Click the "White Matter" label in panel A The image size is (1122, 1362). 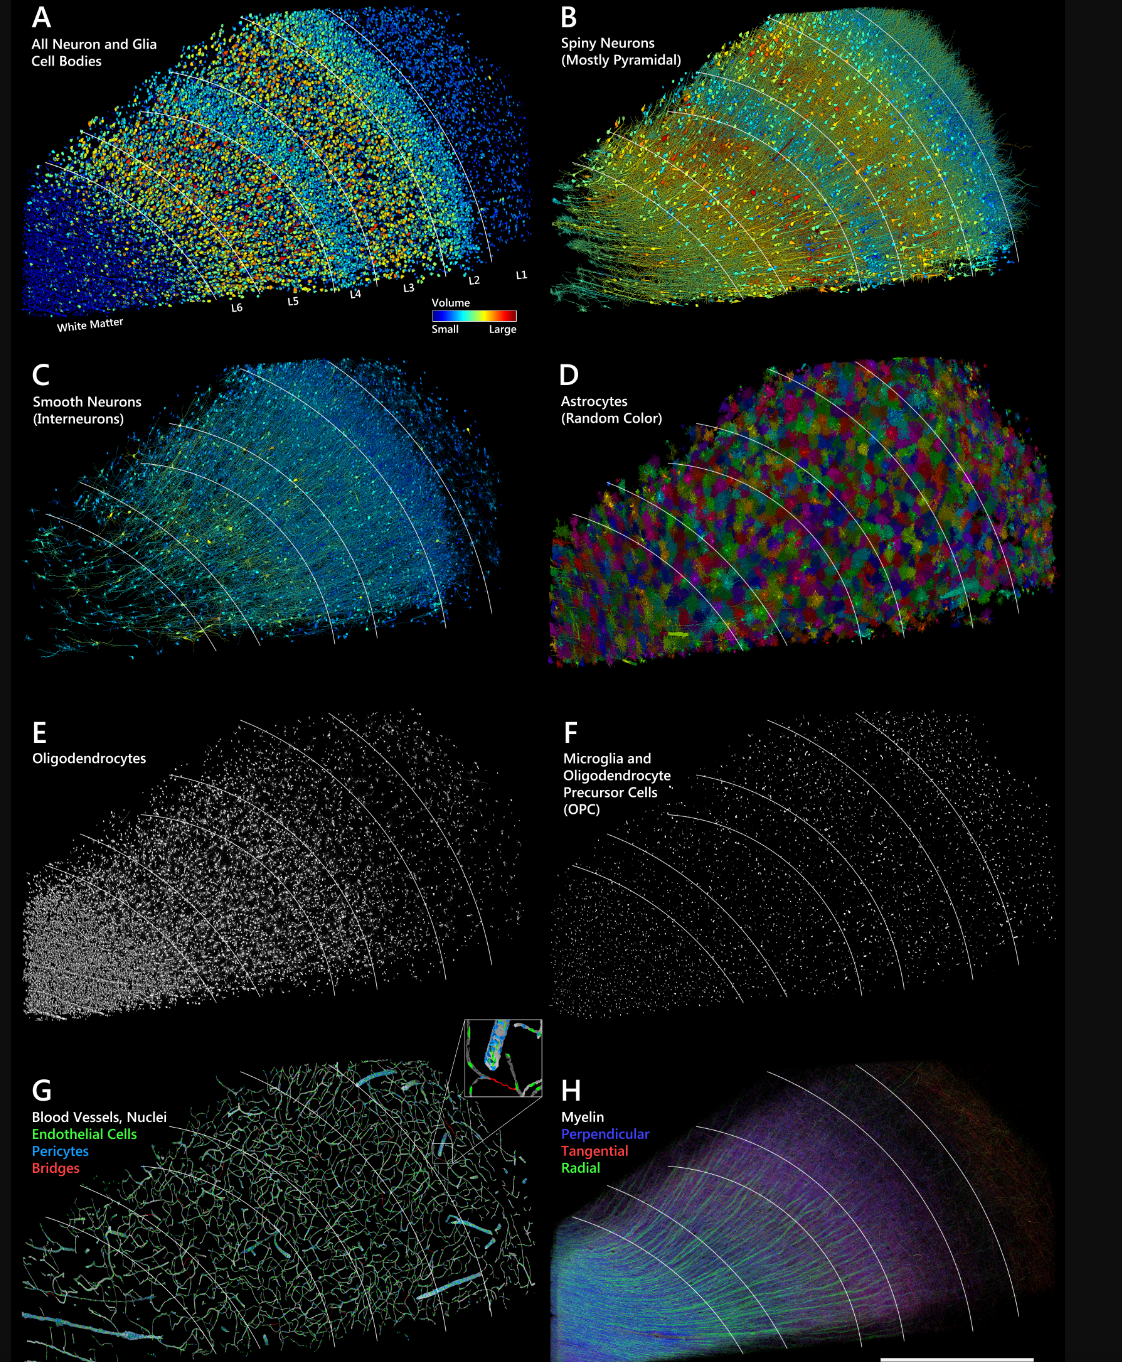click(90, 325)
